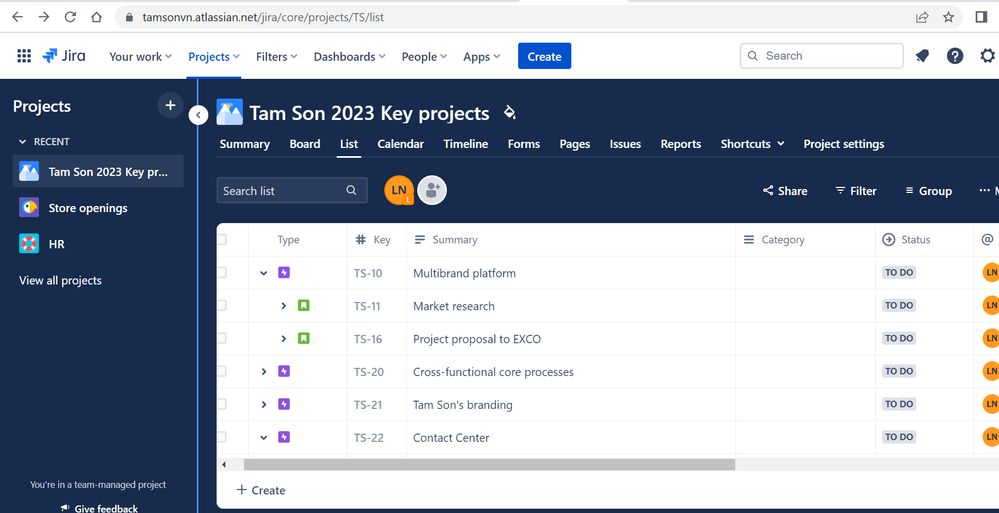Click the epic icon for TS-20

pyautogui.click(x=284, y=371)
